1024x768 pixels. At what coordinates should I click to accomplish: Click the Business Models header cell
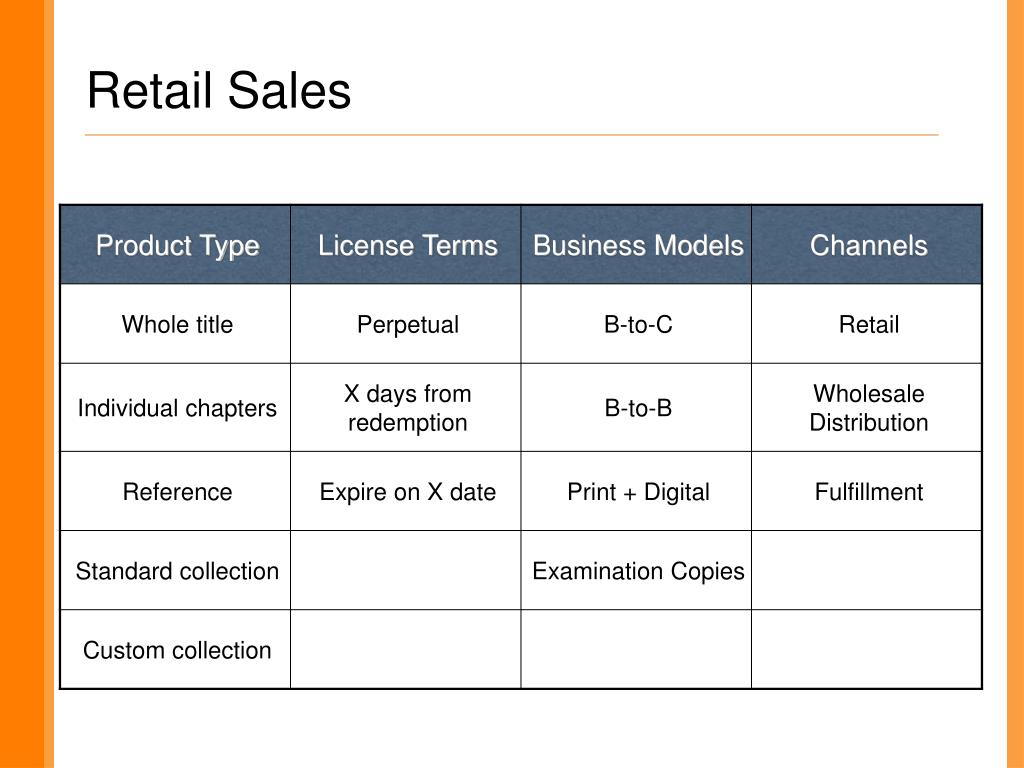point(636,244)
